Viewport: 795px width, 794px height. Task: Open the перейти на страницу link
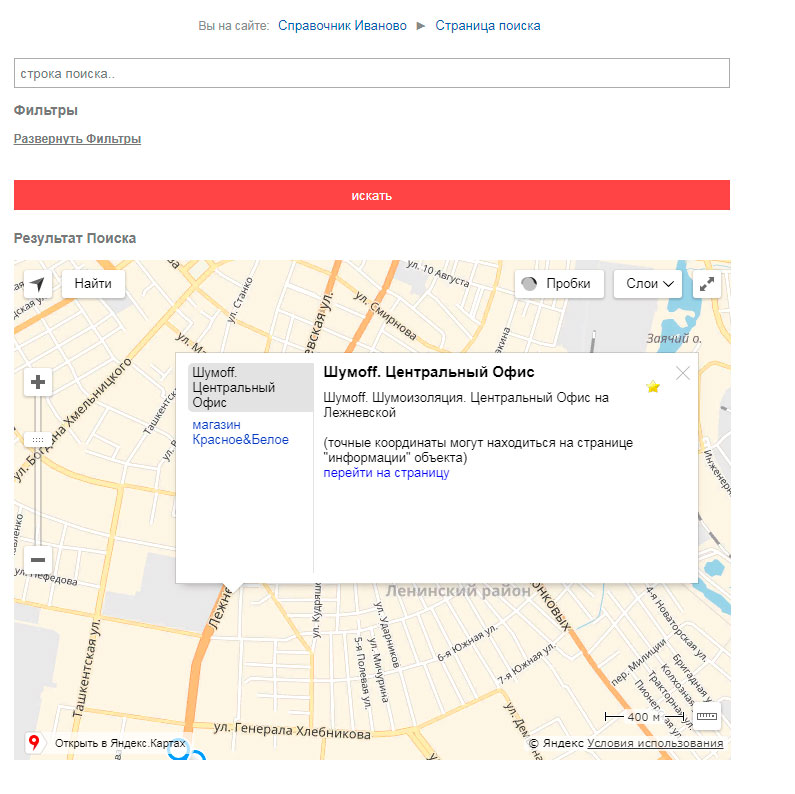[386, 473]
